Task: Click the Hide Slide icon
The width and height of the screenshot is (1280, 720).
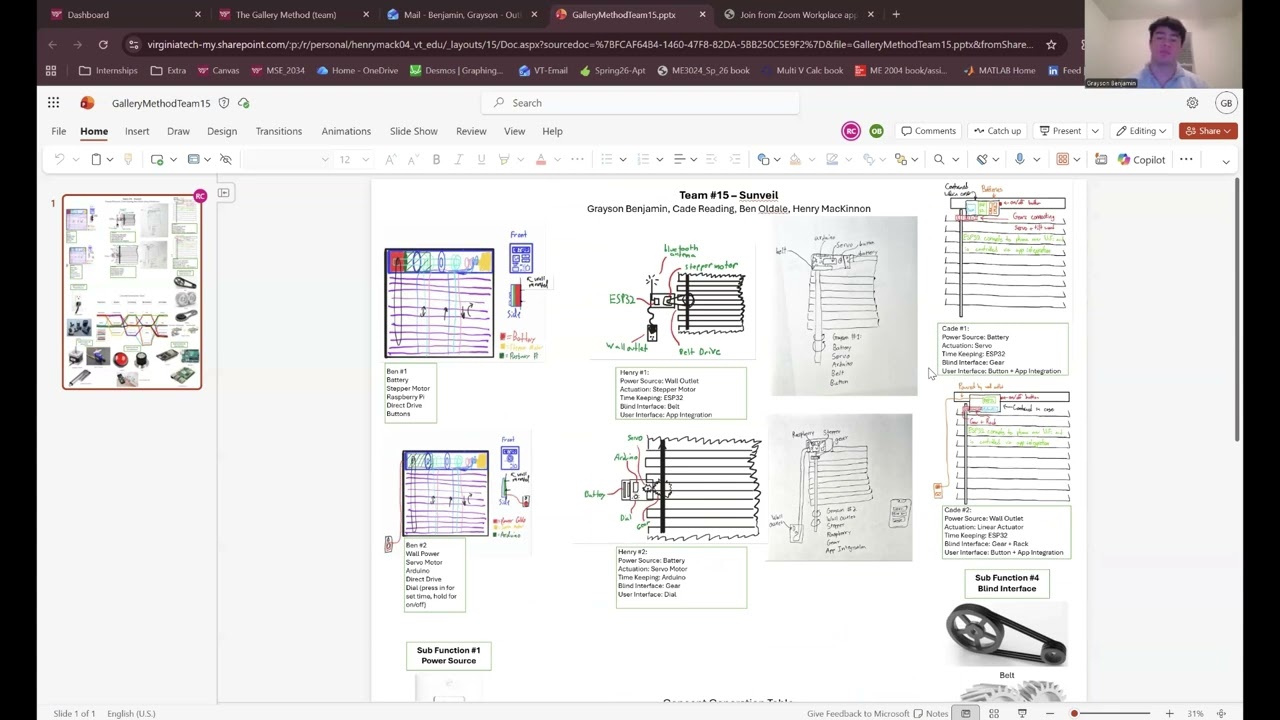Action: click(226, 160)
